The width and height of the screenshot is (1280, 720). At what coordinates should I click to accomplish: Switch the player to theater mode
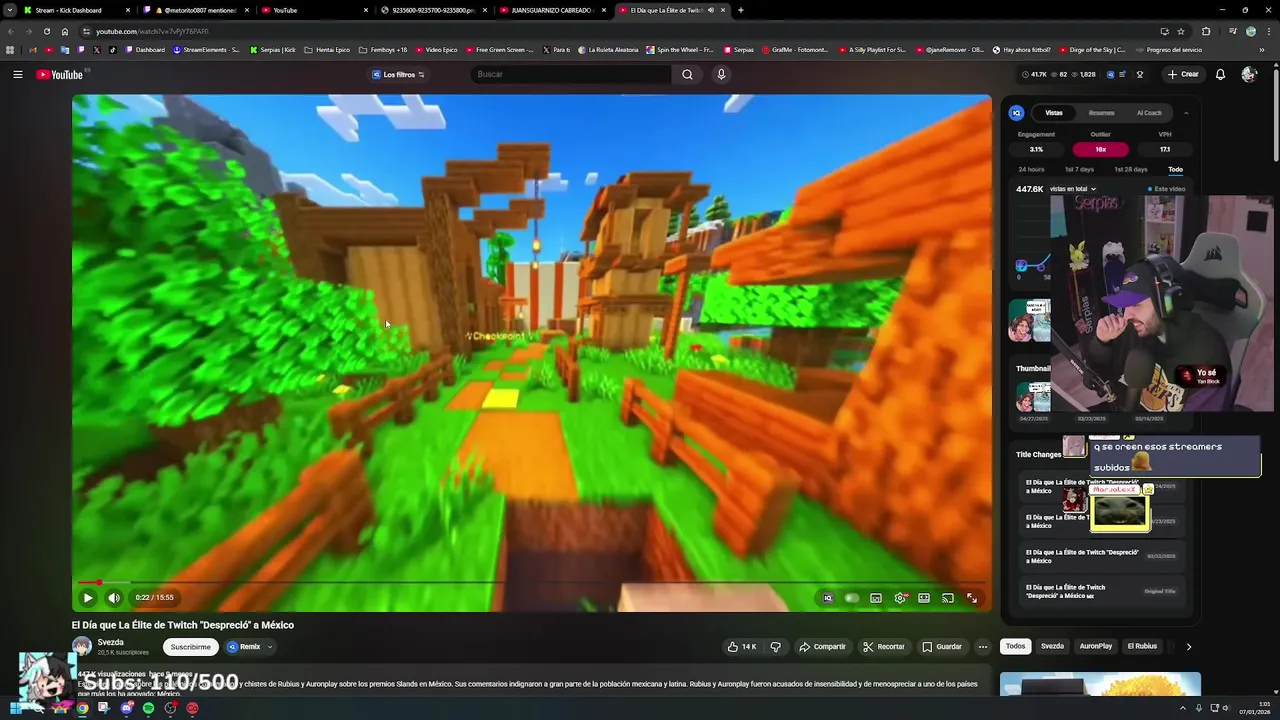coord(924,598)
